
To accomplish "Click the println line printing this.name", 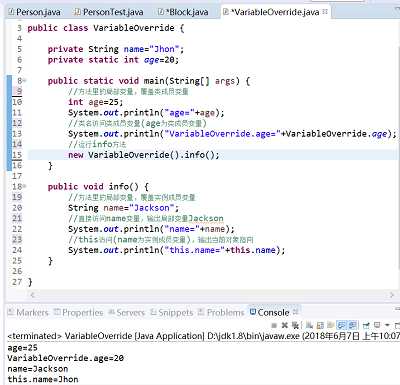I will tap(177, 250).
